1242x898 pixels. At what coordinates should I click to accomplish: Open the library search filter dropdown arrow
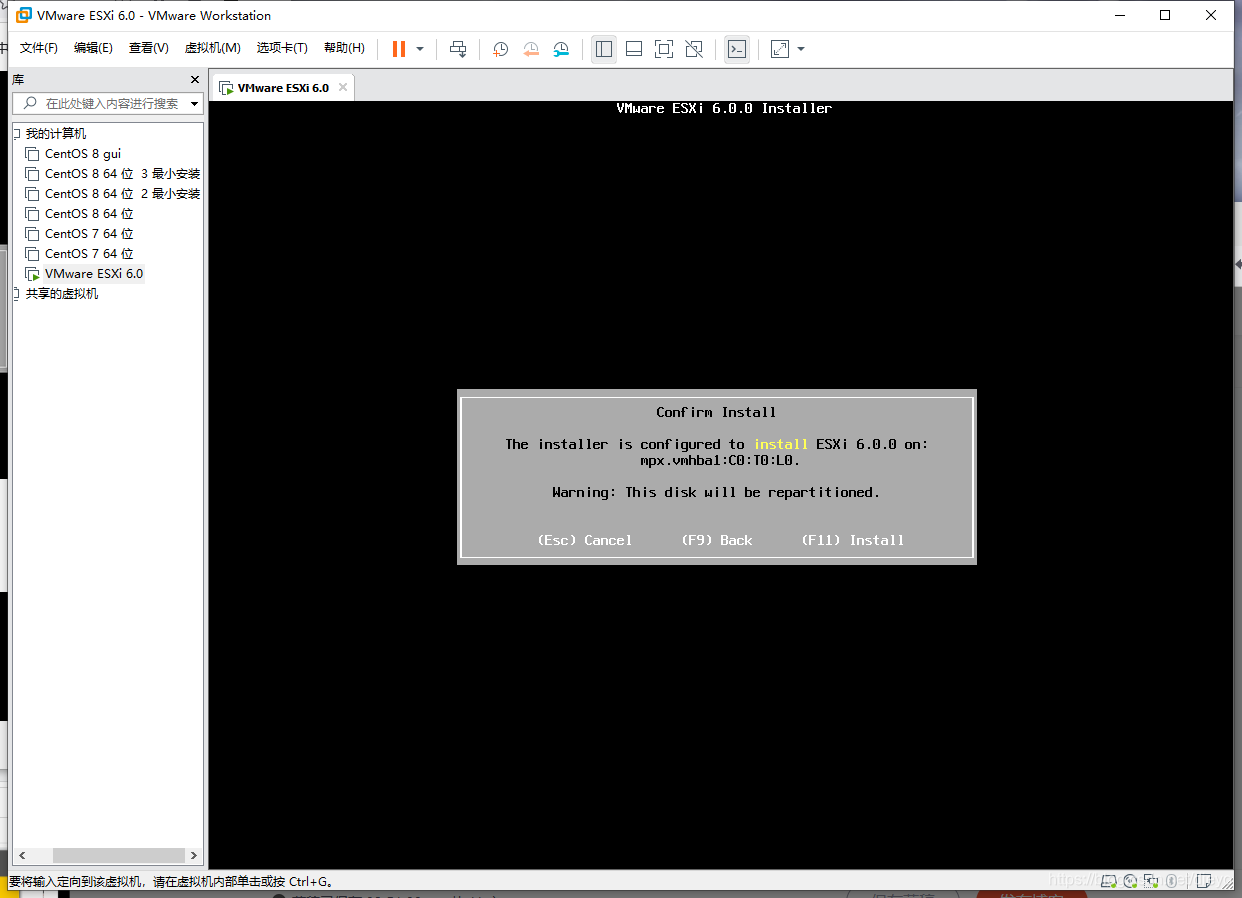click(x=194, y=103)
